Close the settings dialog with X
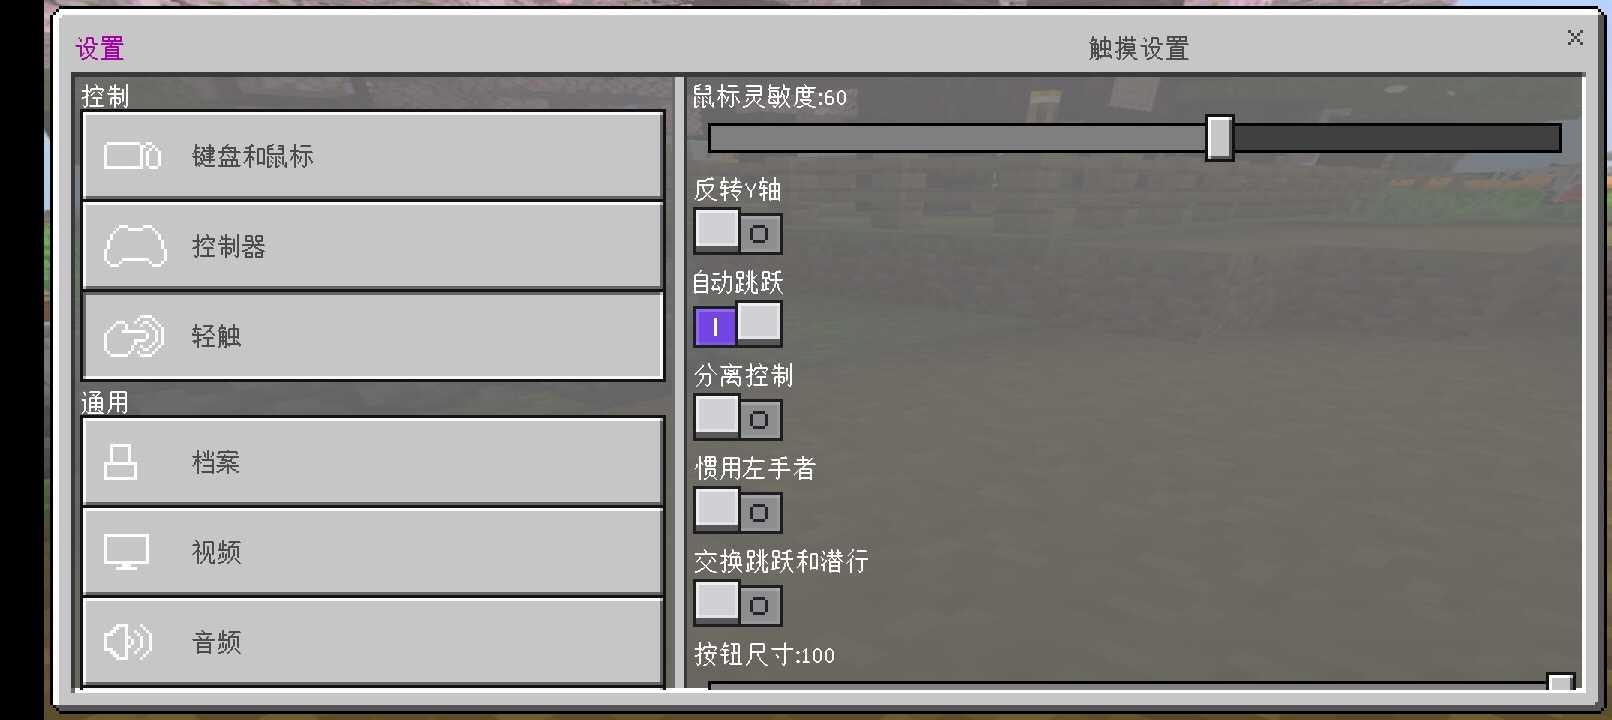The height and width of the screenshot is (720, 1612). (x=1575, y=38)
